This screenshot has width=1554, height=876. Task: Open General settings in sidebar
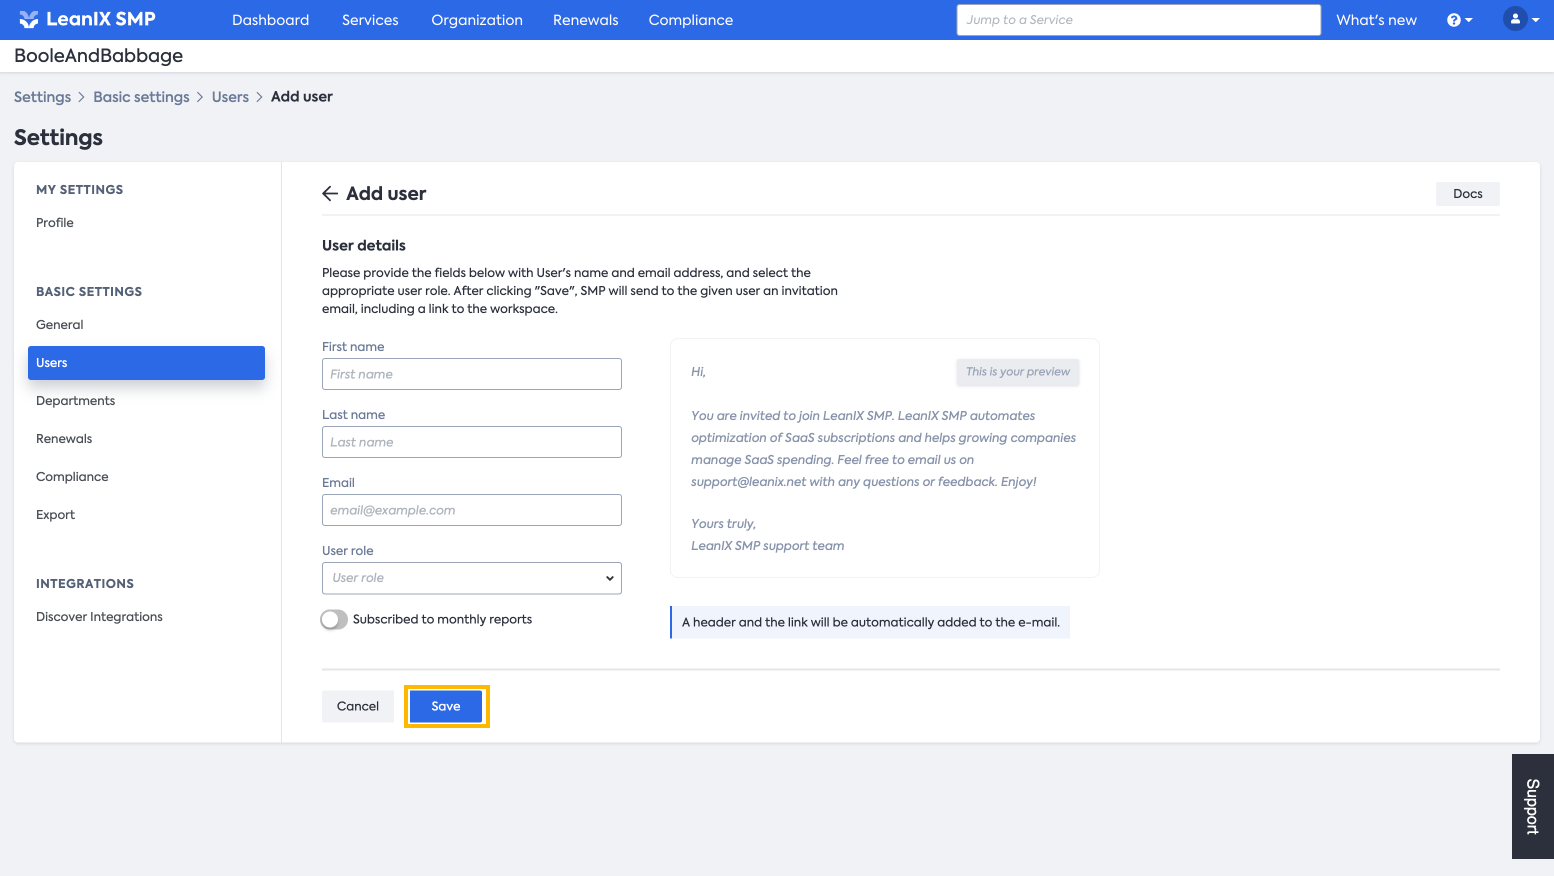click(60, 325)
